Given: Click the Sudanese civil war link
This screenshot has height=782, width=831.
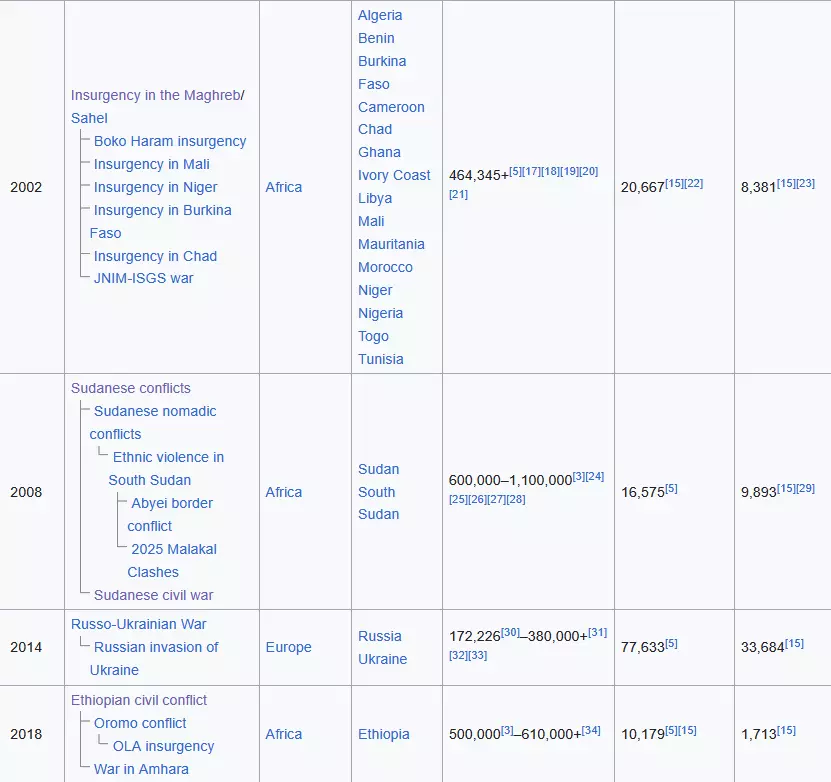Looking at the screenshot, I should (154, 596).
